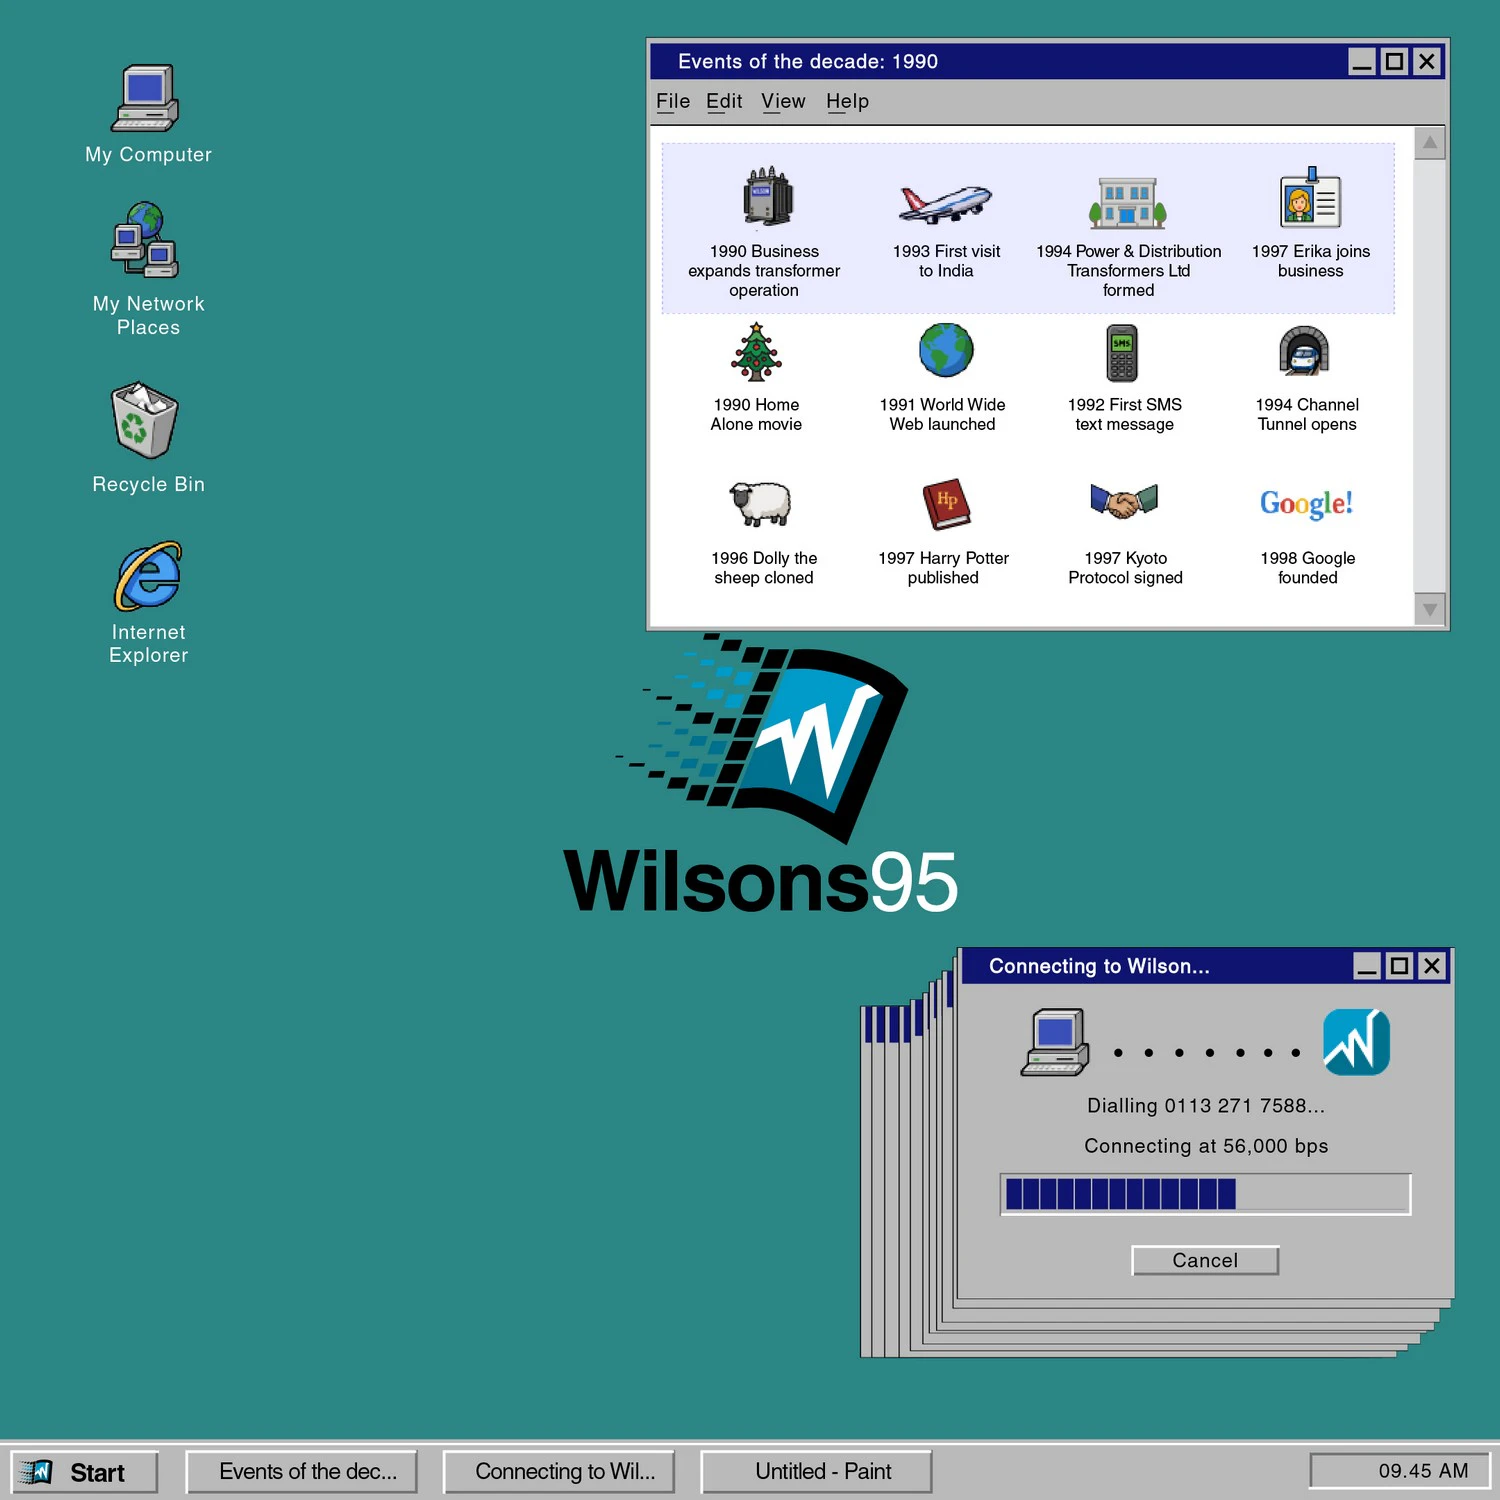Select the 1991 World Wide Web globe icon

pyautogui.click(x=946, y=350)
